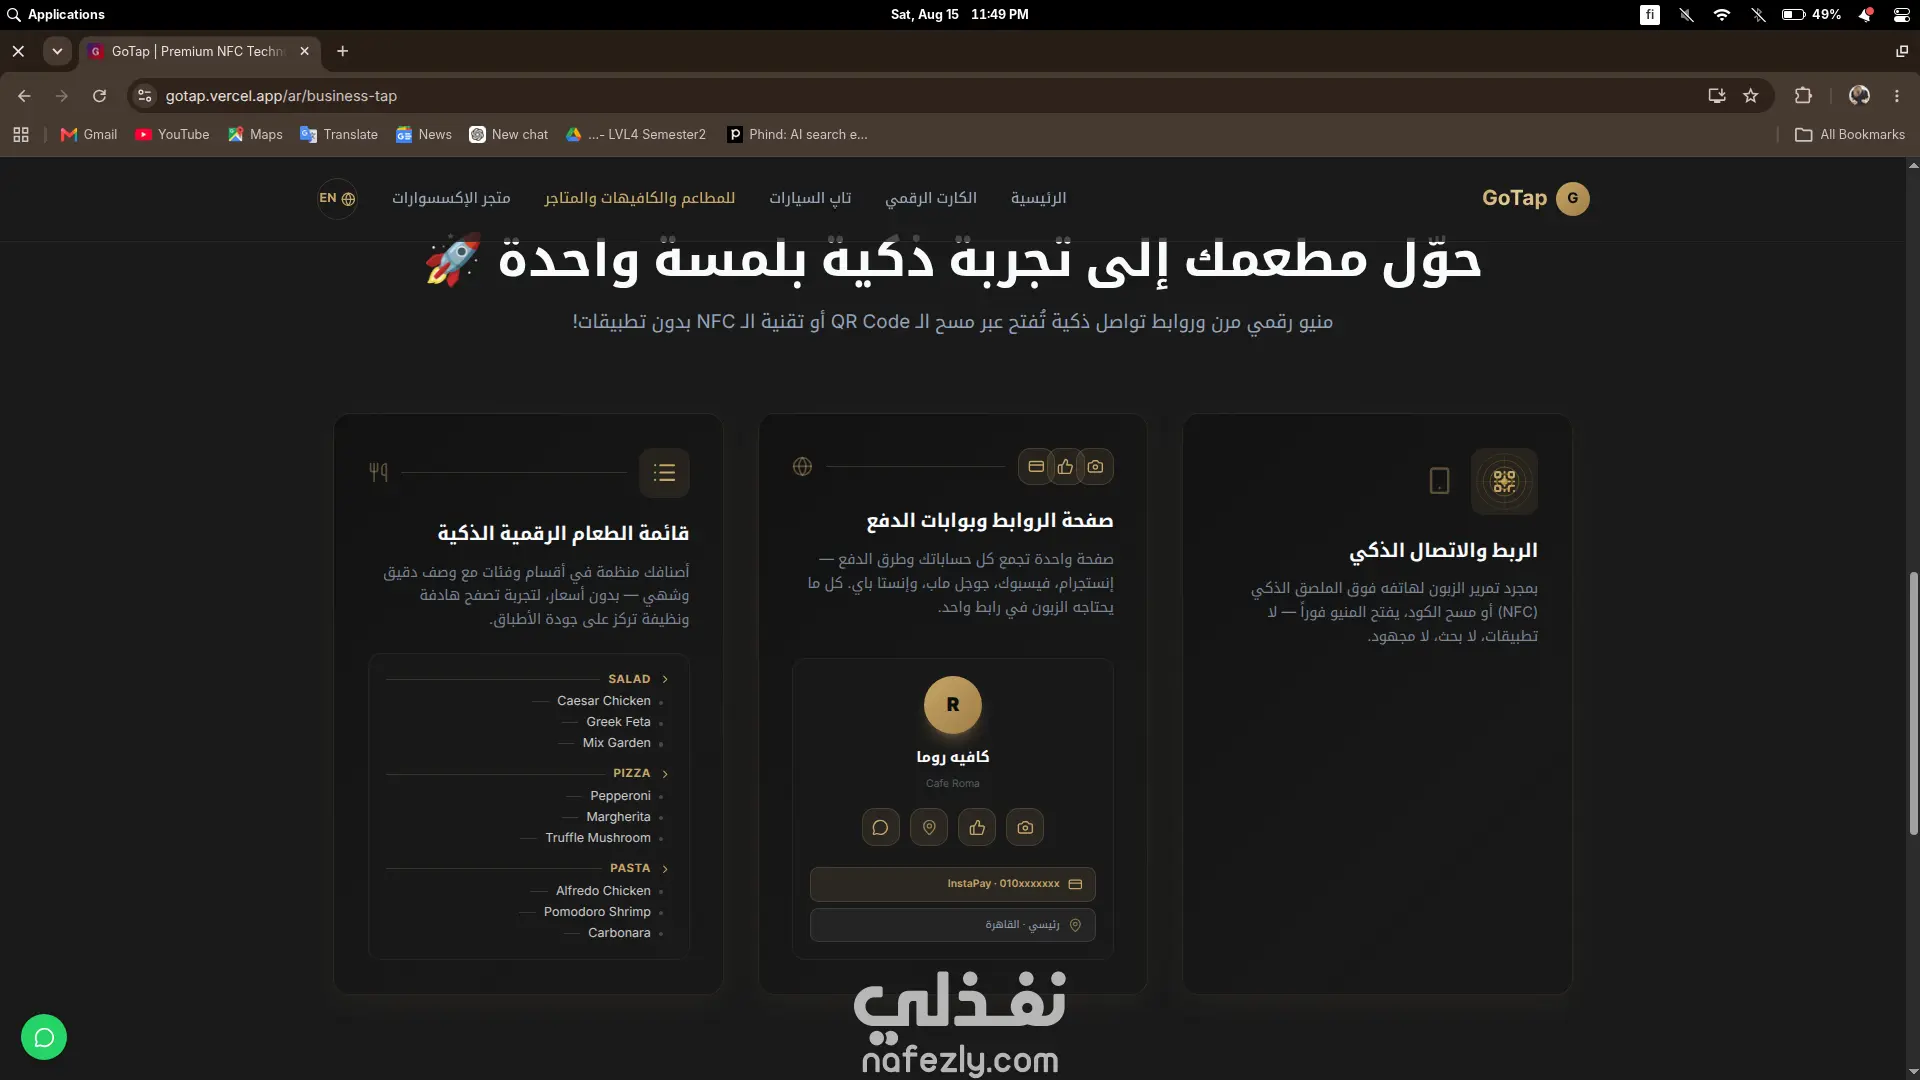Install the app via address bar icon
1920x1080 pixels.
pyautogui.click(x=1717, y=96)
